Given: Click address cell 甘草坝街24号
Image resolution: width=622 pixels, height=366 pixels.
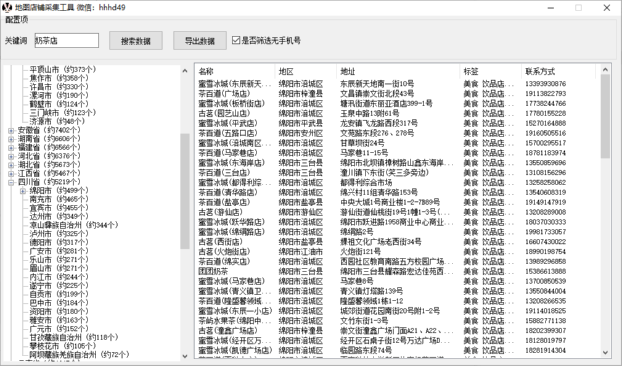Looking at the screenshot, I should pyautogui.click(x=362, y=143).
